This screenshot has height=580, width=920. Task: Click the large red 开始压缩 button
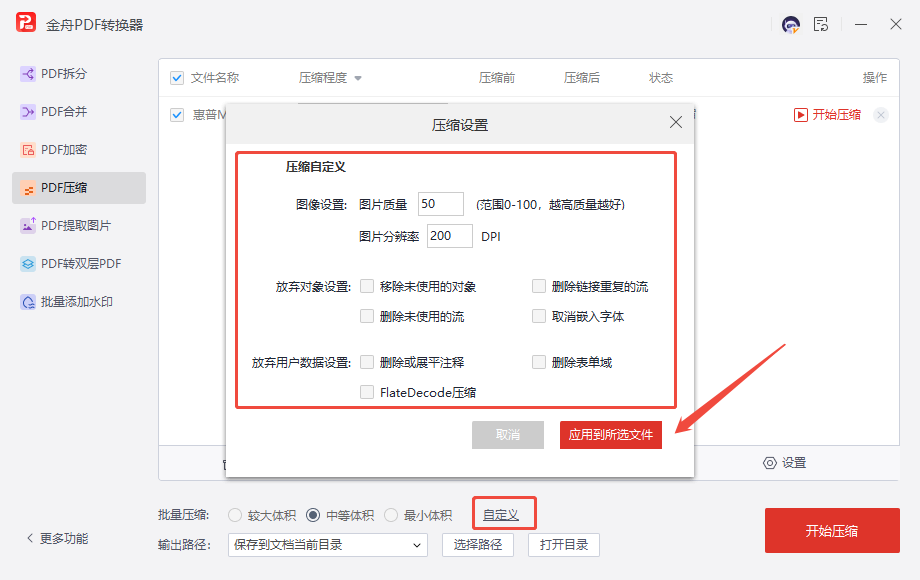tap(832, 531)
